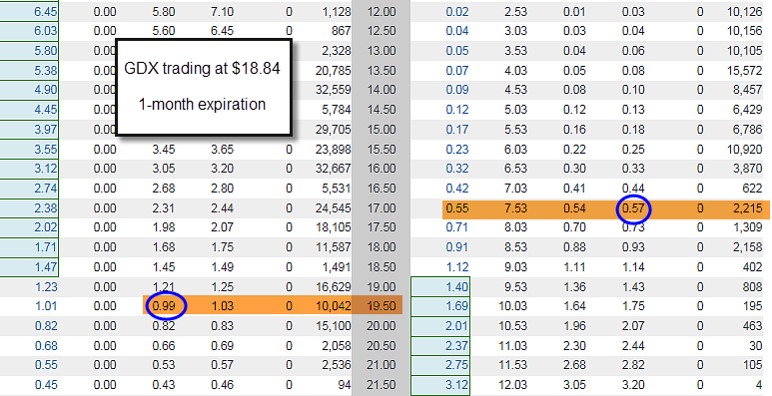Select call ask 1.49 in 18.50 row
772x396 pixels.
(x=222, y=266)
